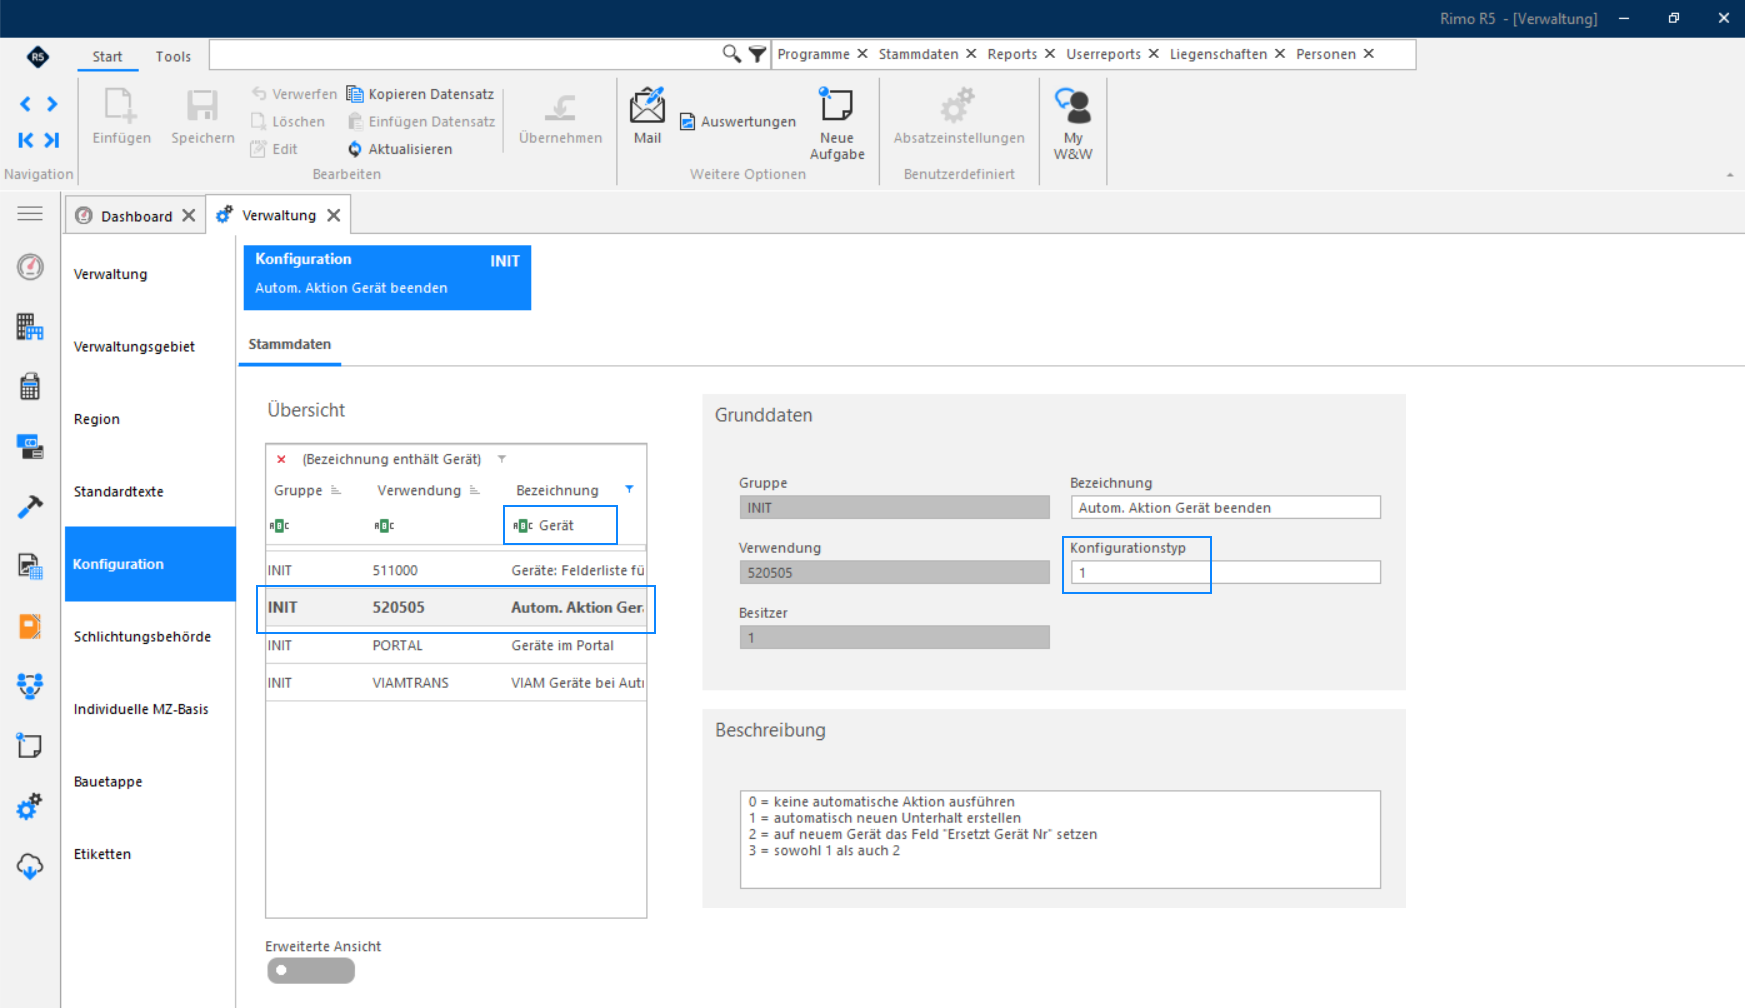Screen dimensions: 1745x1008
Task: Jump to last record icon
Action: coord(52,140)
